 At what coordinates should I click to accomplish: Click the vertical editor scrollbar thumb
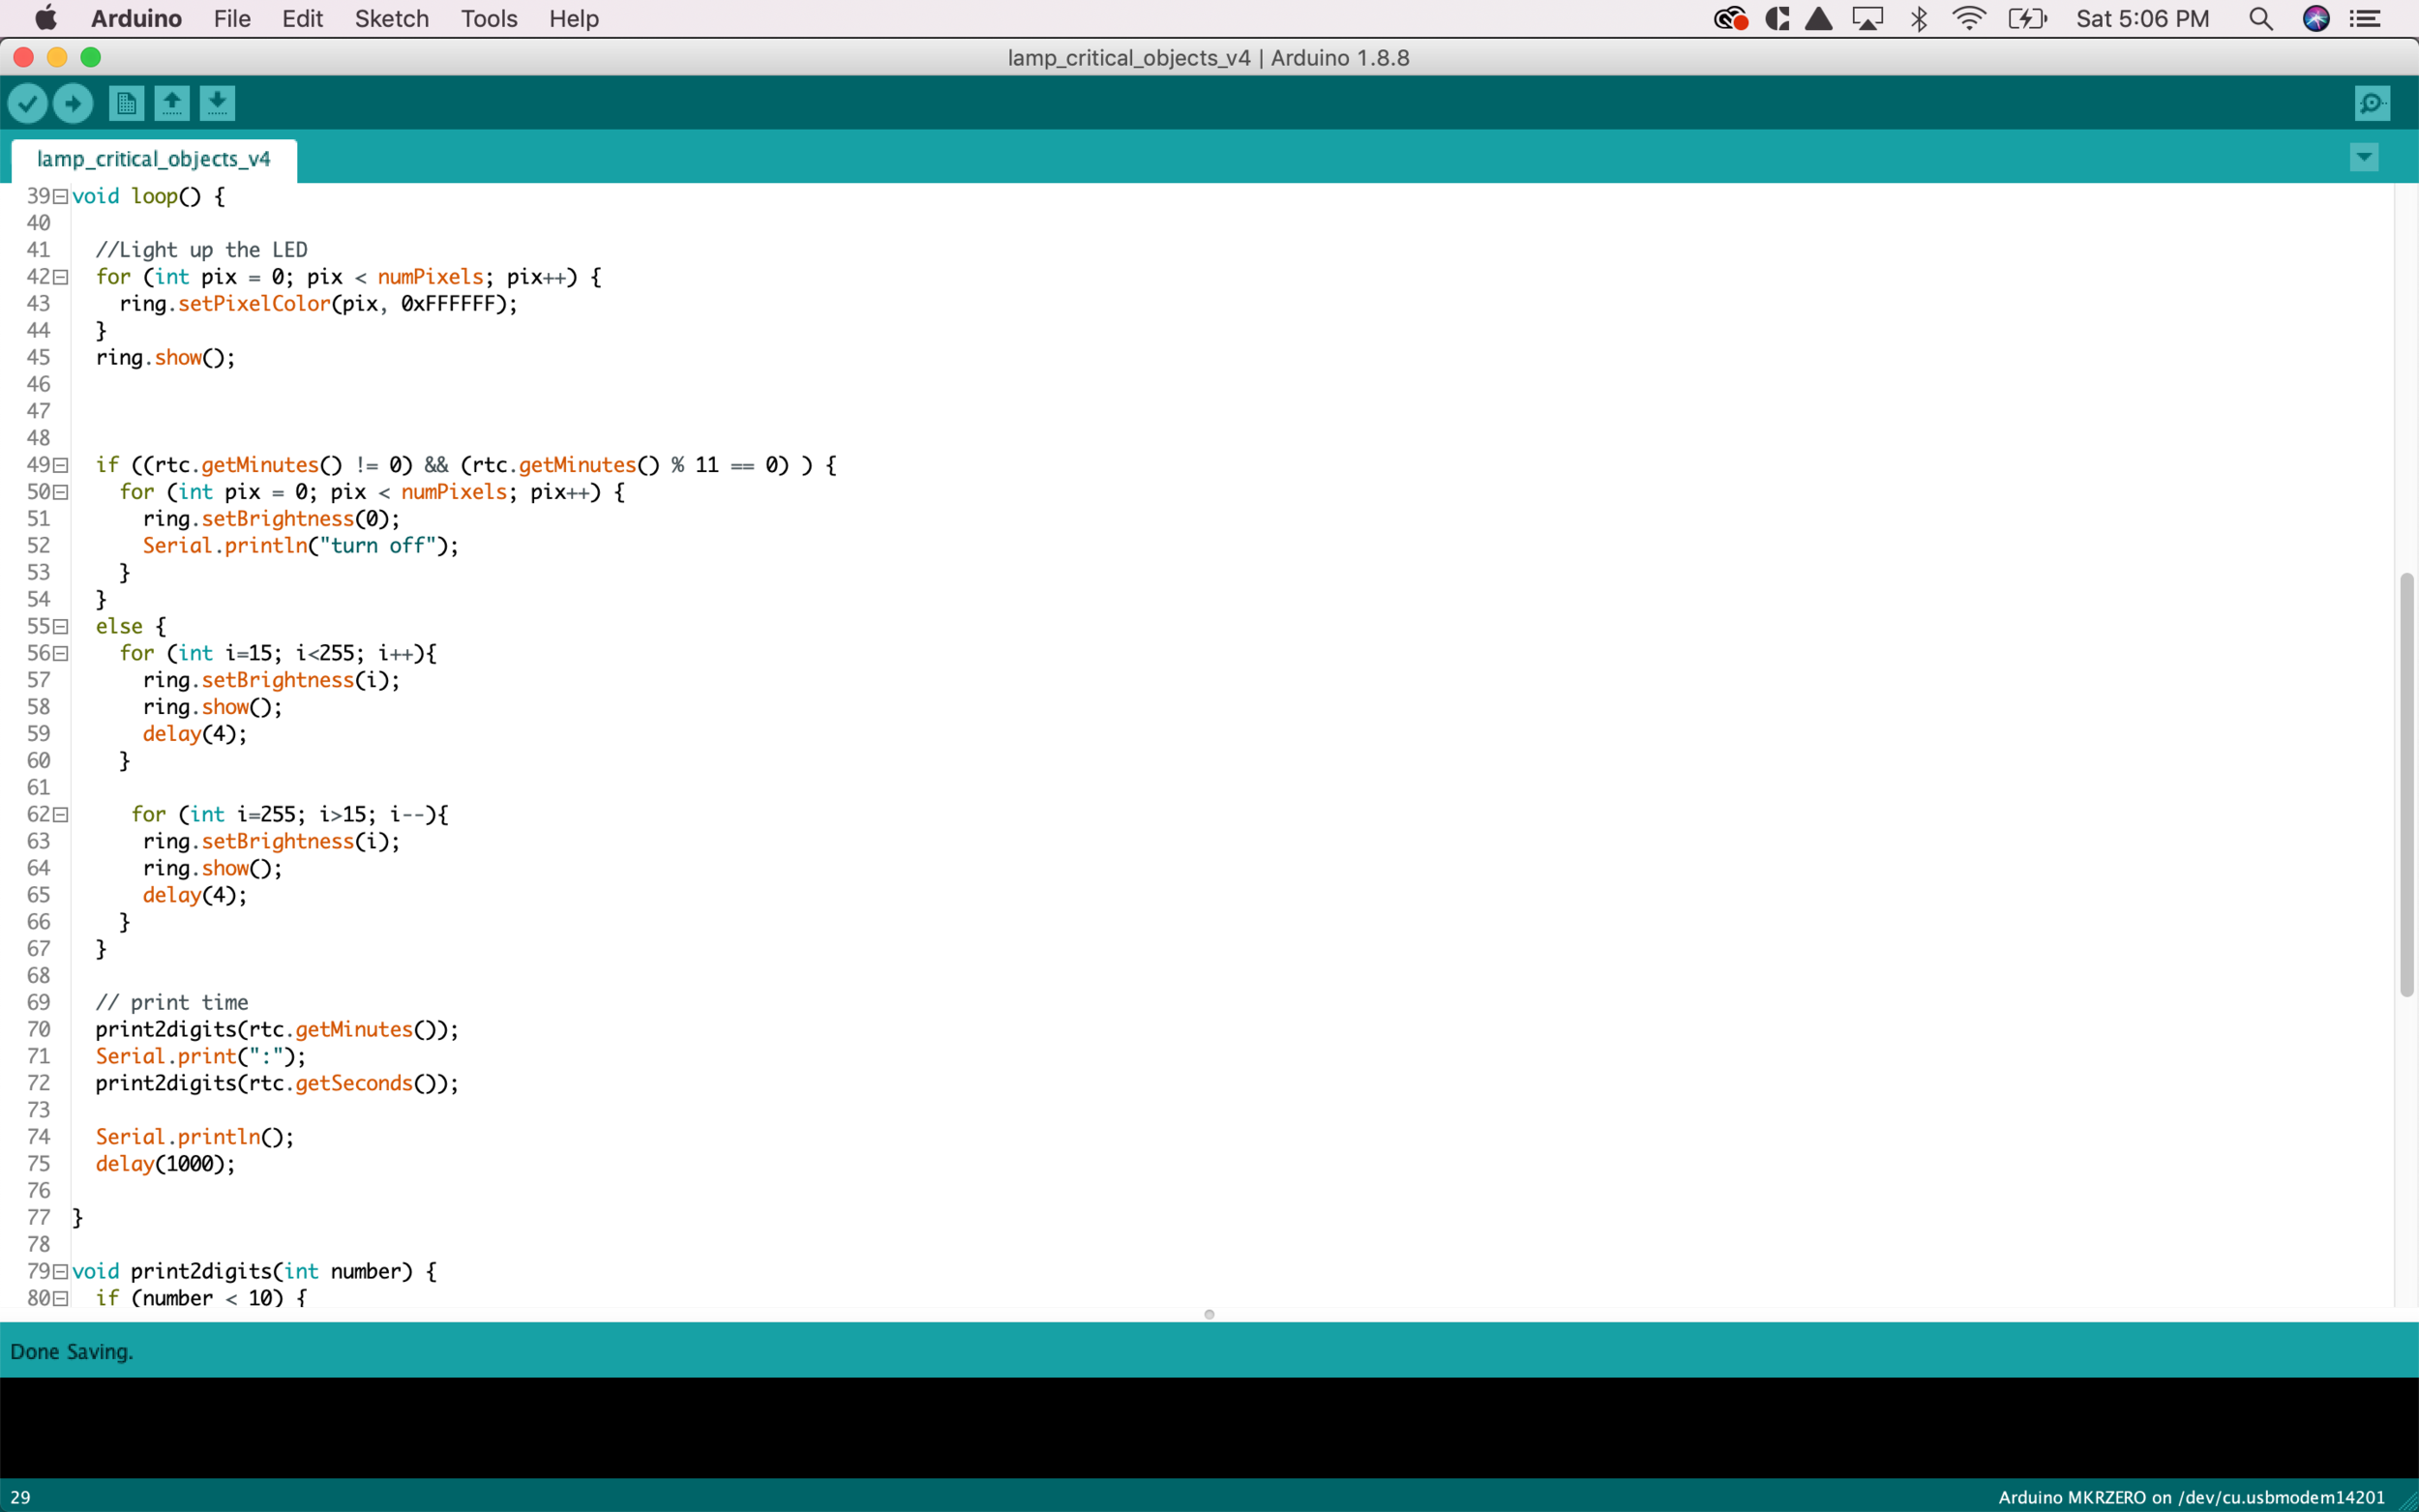click(2407, 785)
